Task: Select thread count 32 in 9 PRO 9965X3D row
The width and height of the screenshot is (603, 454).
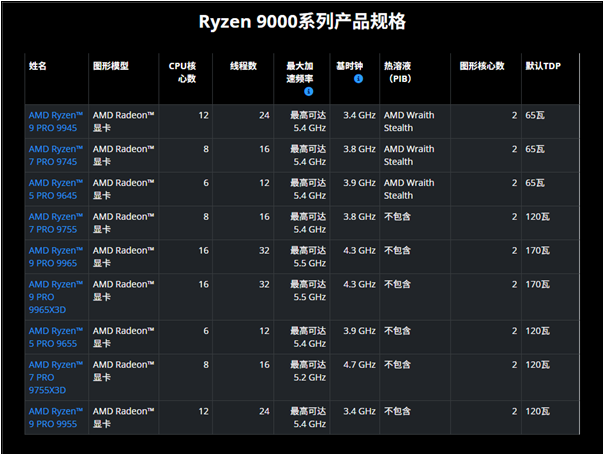Action: [x=264, y=284]
